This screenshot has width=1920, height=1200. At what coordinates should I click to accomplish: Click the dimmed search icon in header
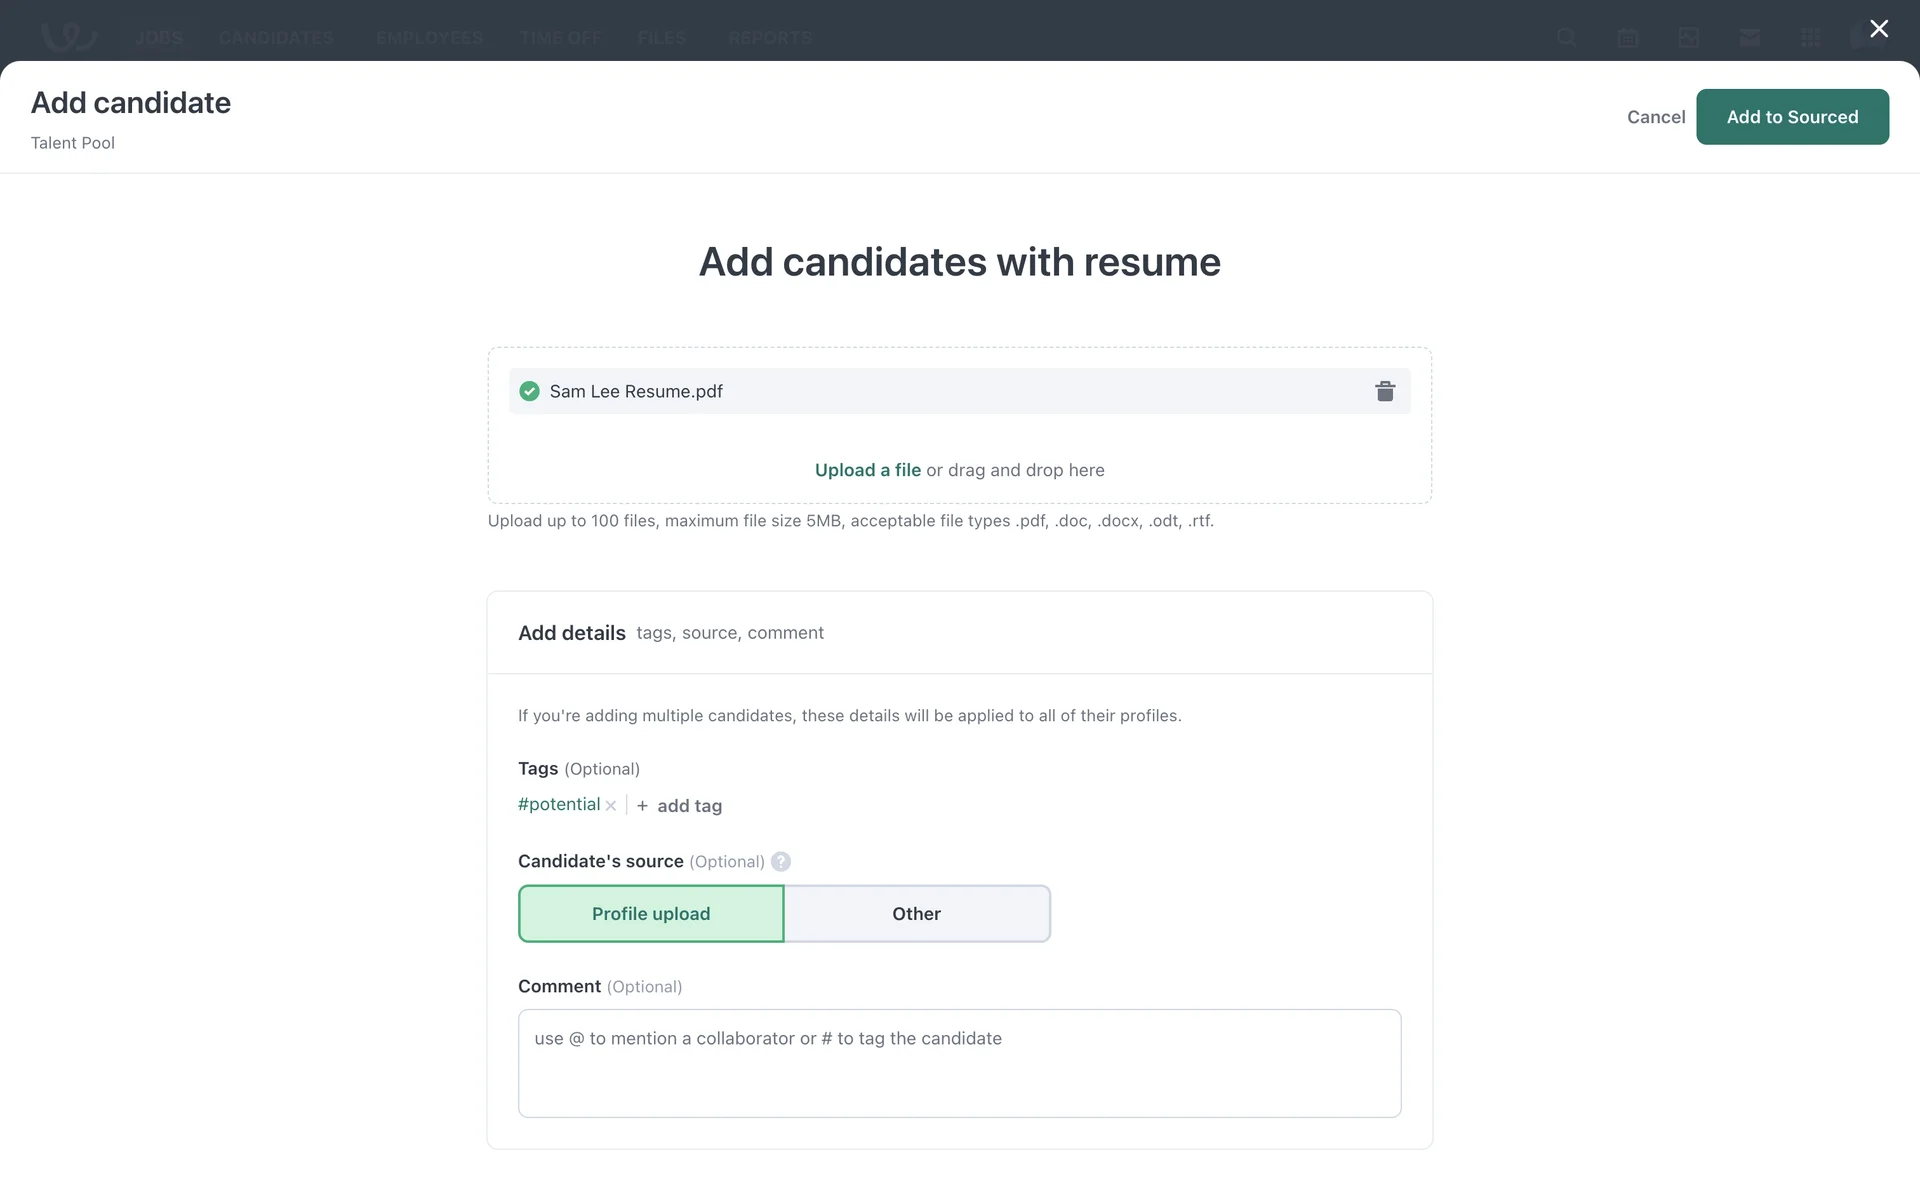(1566, 38)
